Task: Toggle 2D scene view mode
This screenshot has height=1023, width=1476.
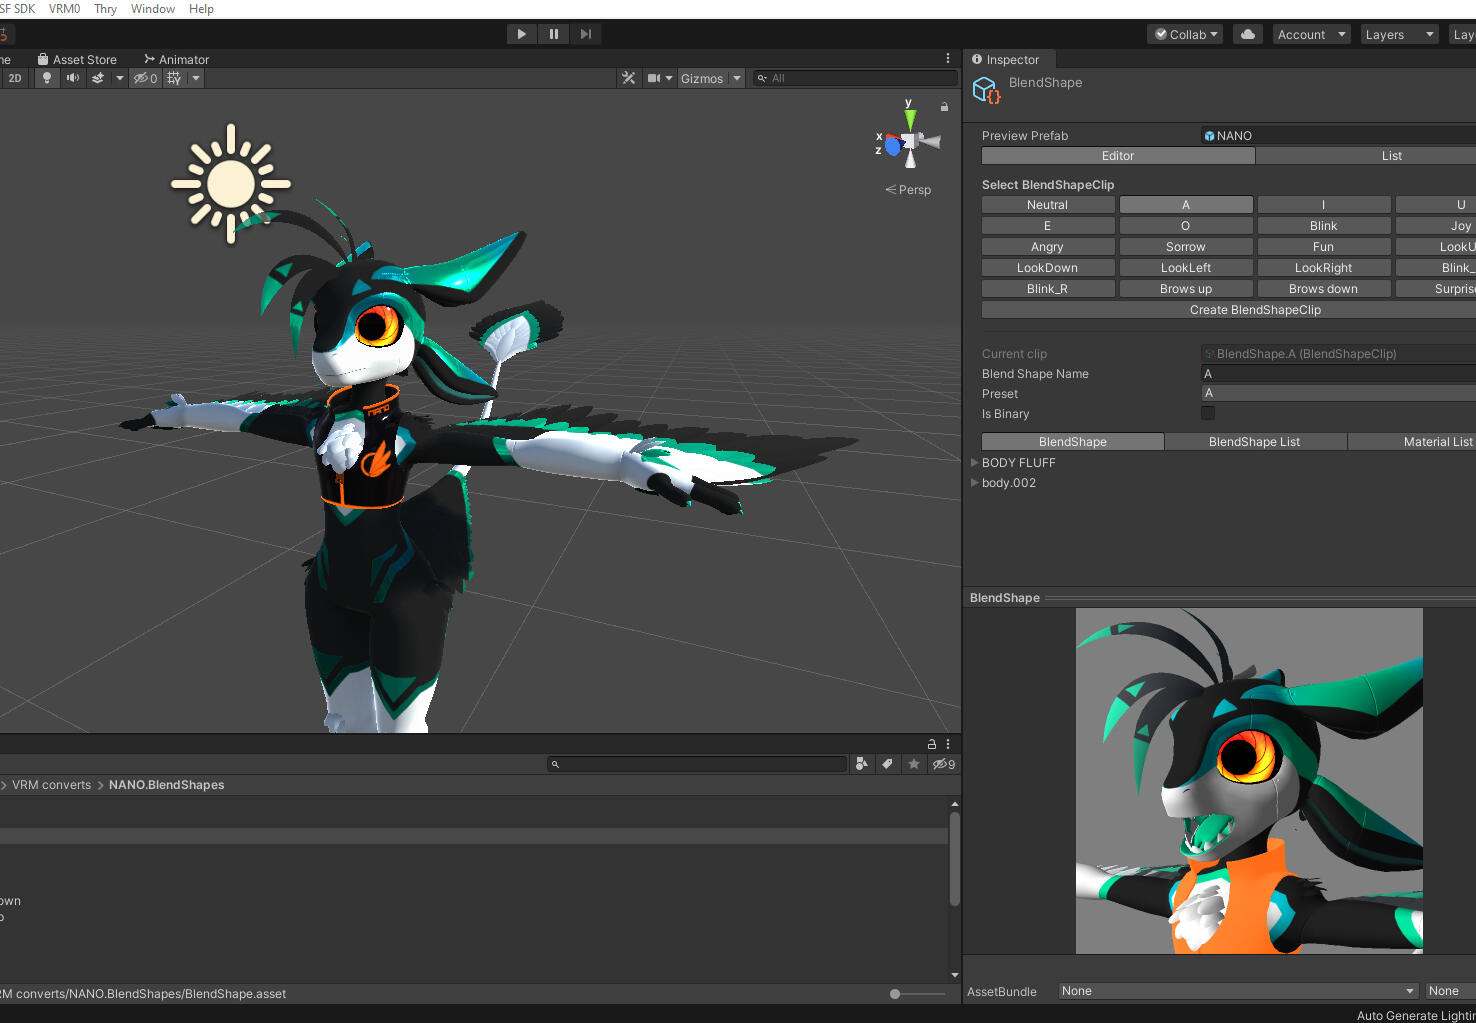Action: pyautogui.click(x=15, y=78)
